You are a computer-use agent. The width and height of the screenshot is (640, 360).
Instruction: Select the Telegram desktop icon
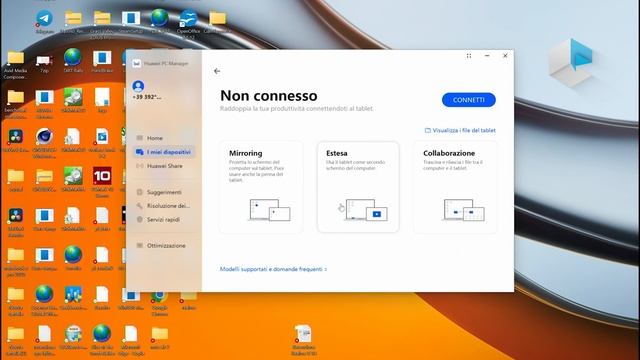44,22
